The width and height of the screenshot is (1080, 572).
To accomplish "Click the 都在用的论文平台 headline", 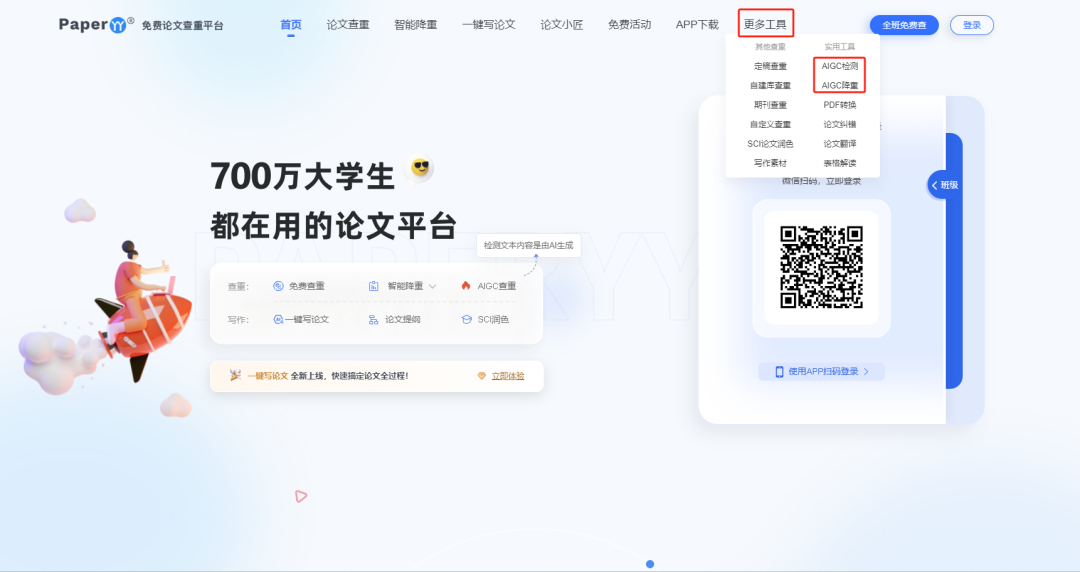I will pyautogui.click(x=333, y=225).
